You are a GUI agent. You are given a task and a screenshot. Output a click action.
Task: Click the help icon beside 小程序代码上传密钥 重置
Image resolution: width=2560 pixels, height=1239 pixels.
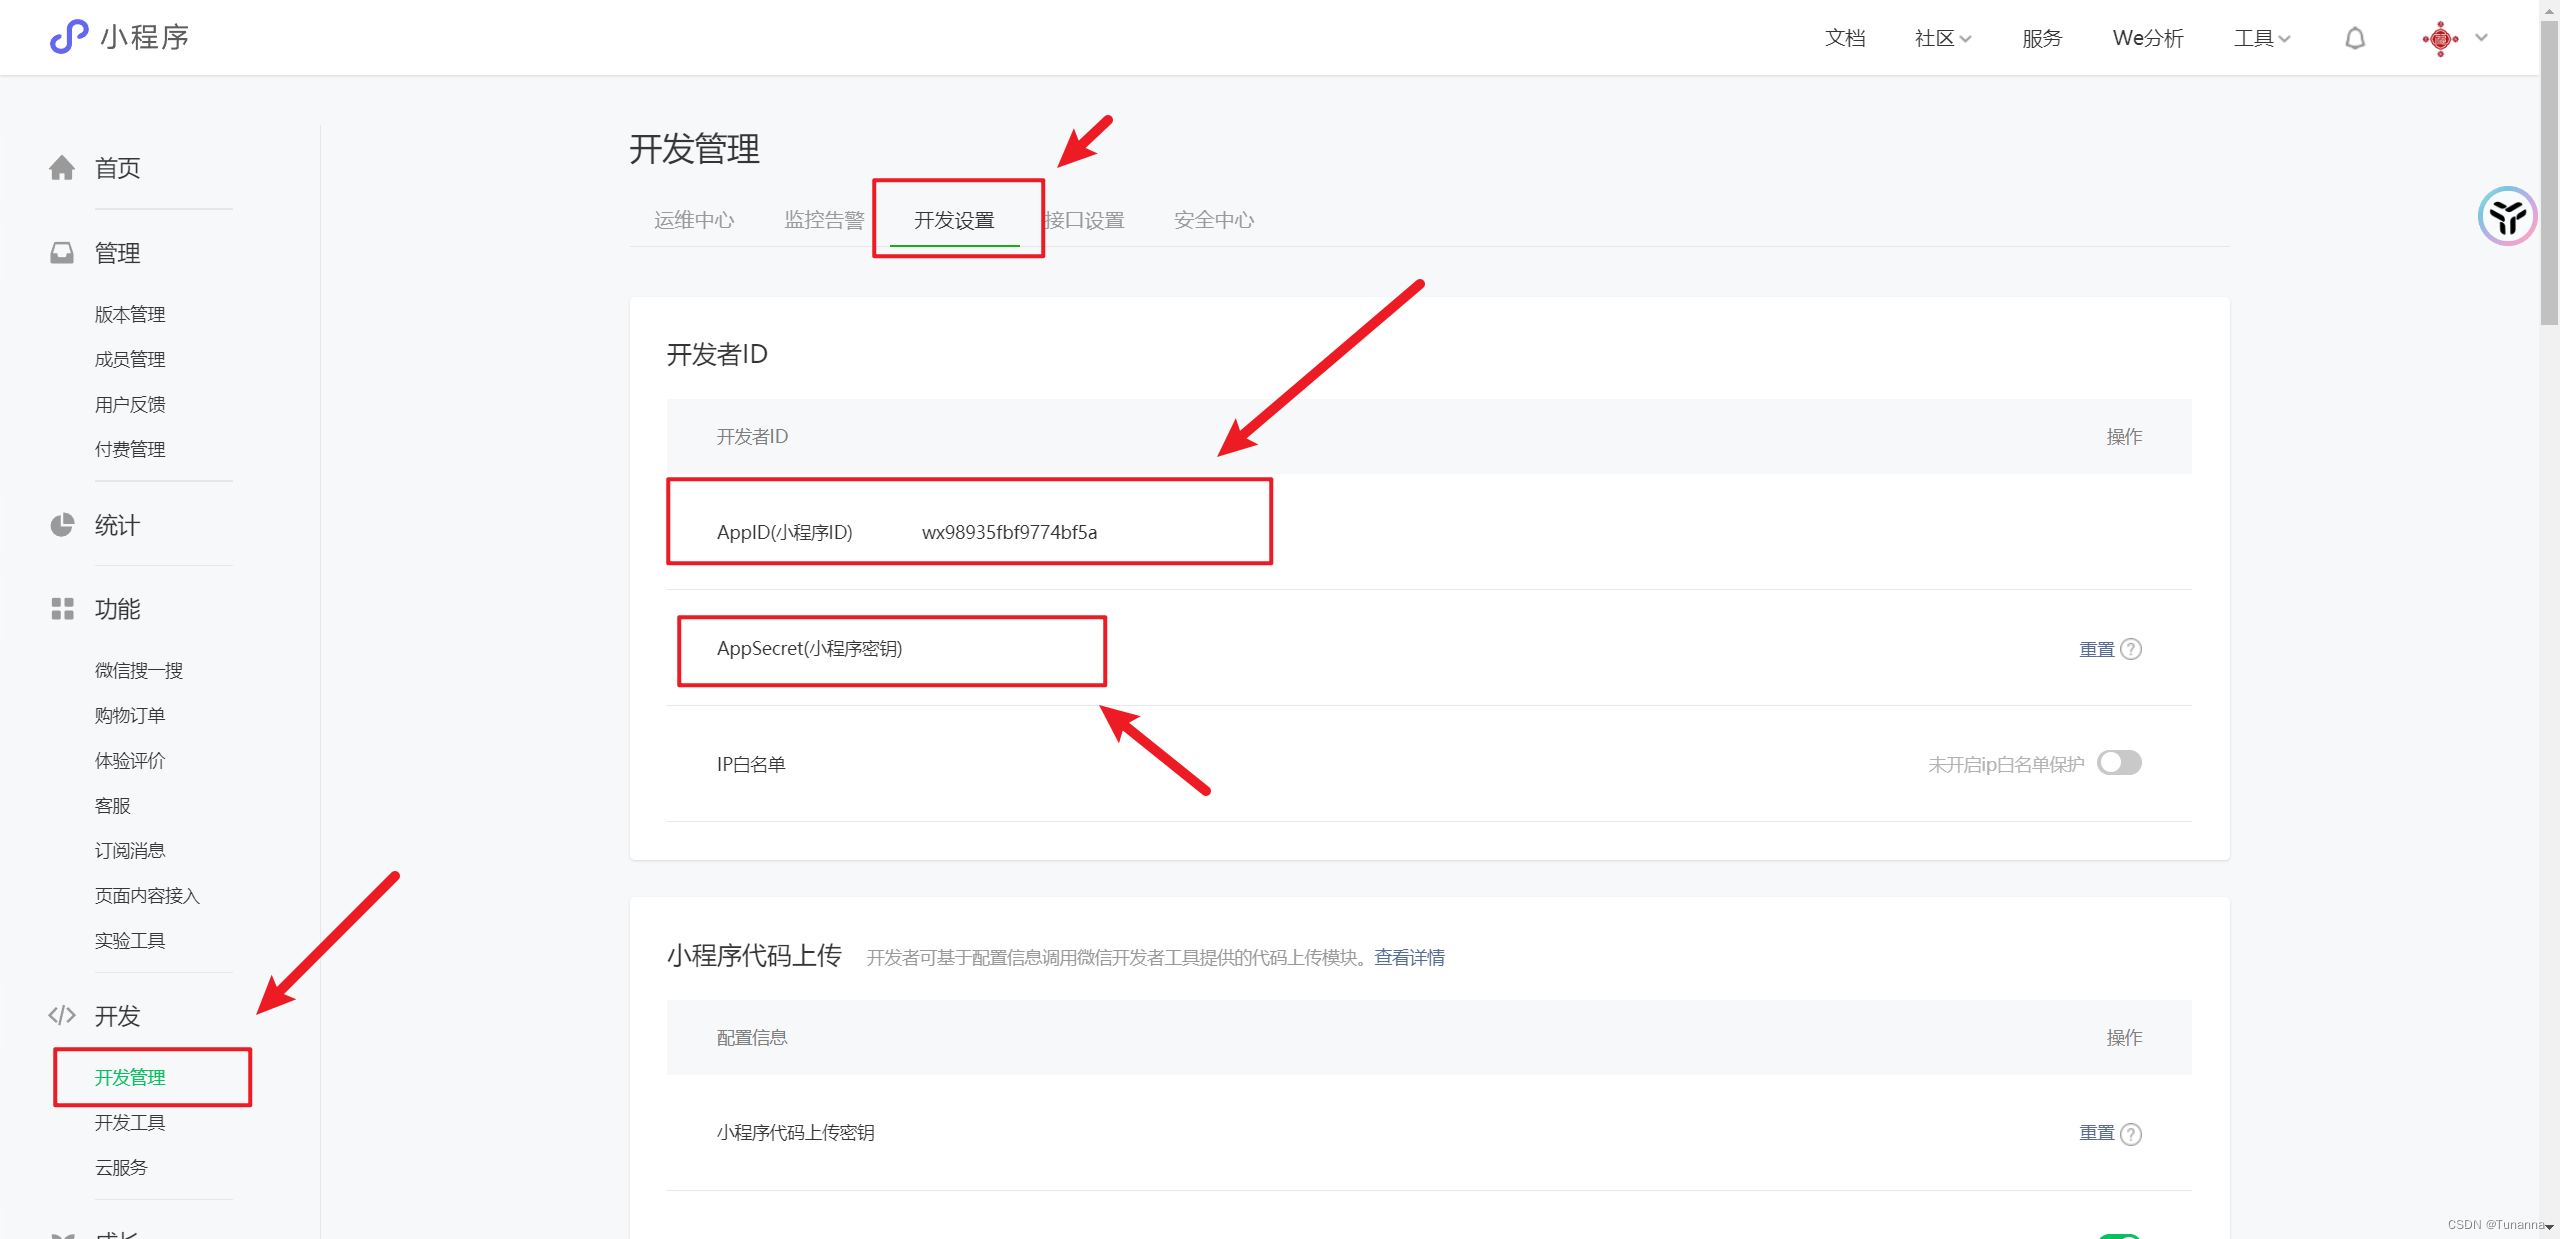[x=2133, y=1133]
